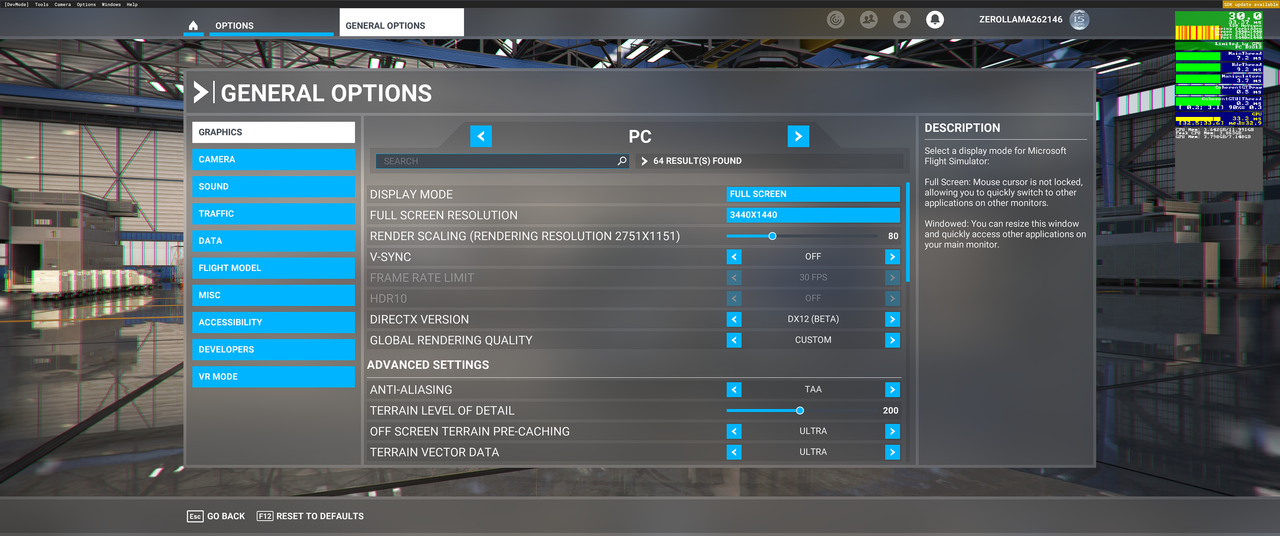
Task: Click DirectX Version left arrow
Action: (x=734, y=319)
